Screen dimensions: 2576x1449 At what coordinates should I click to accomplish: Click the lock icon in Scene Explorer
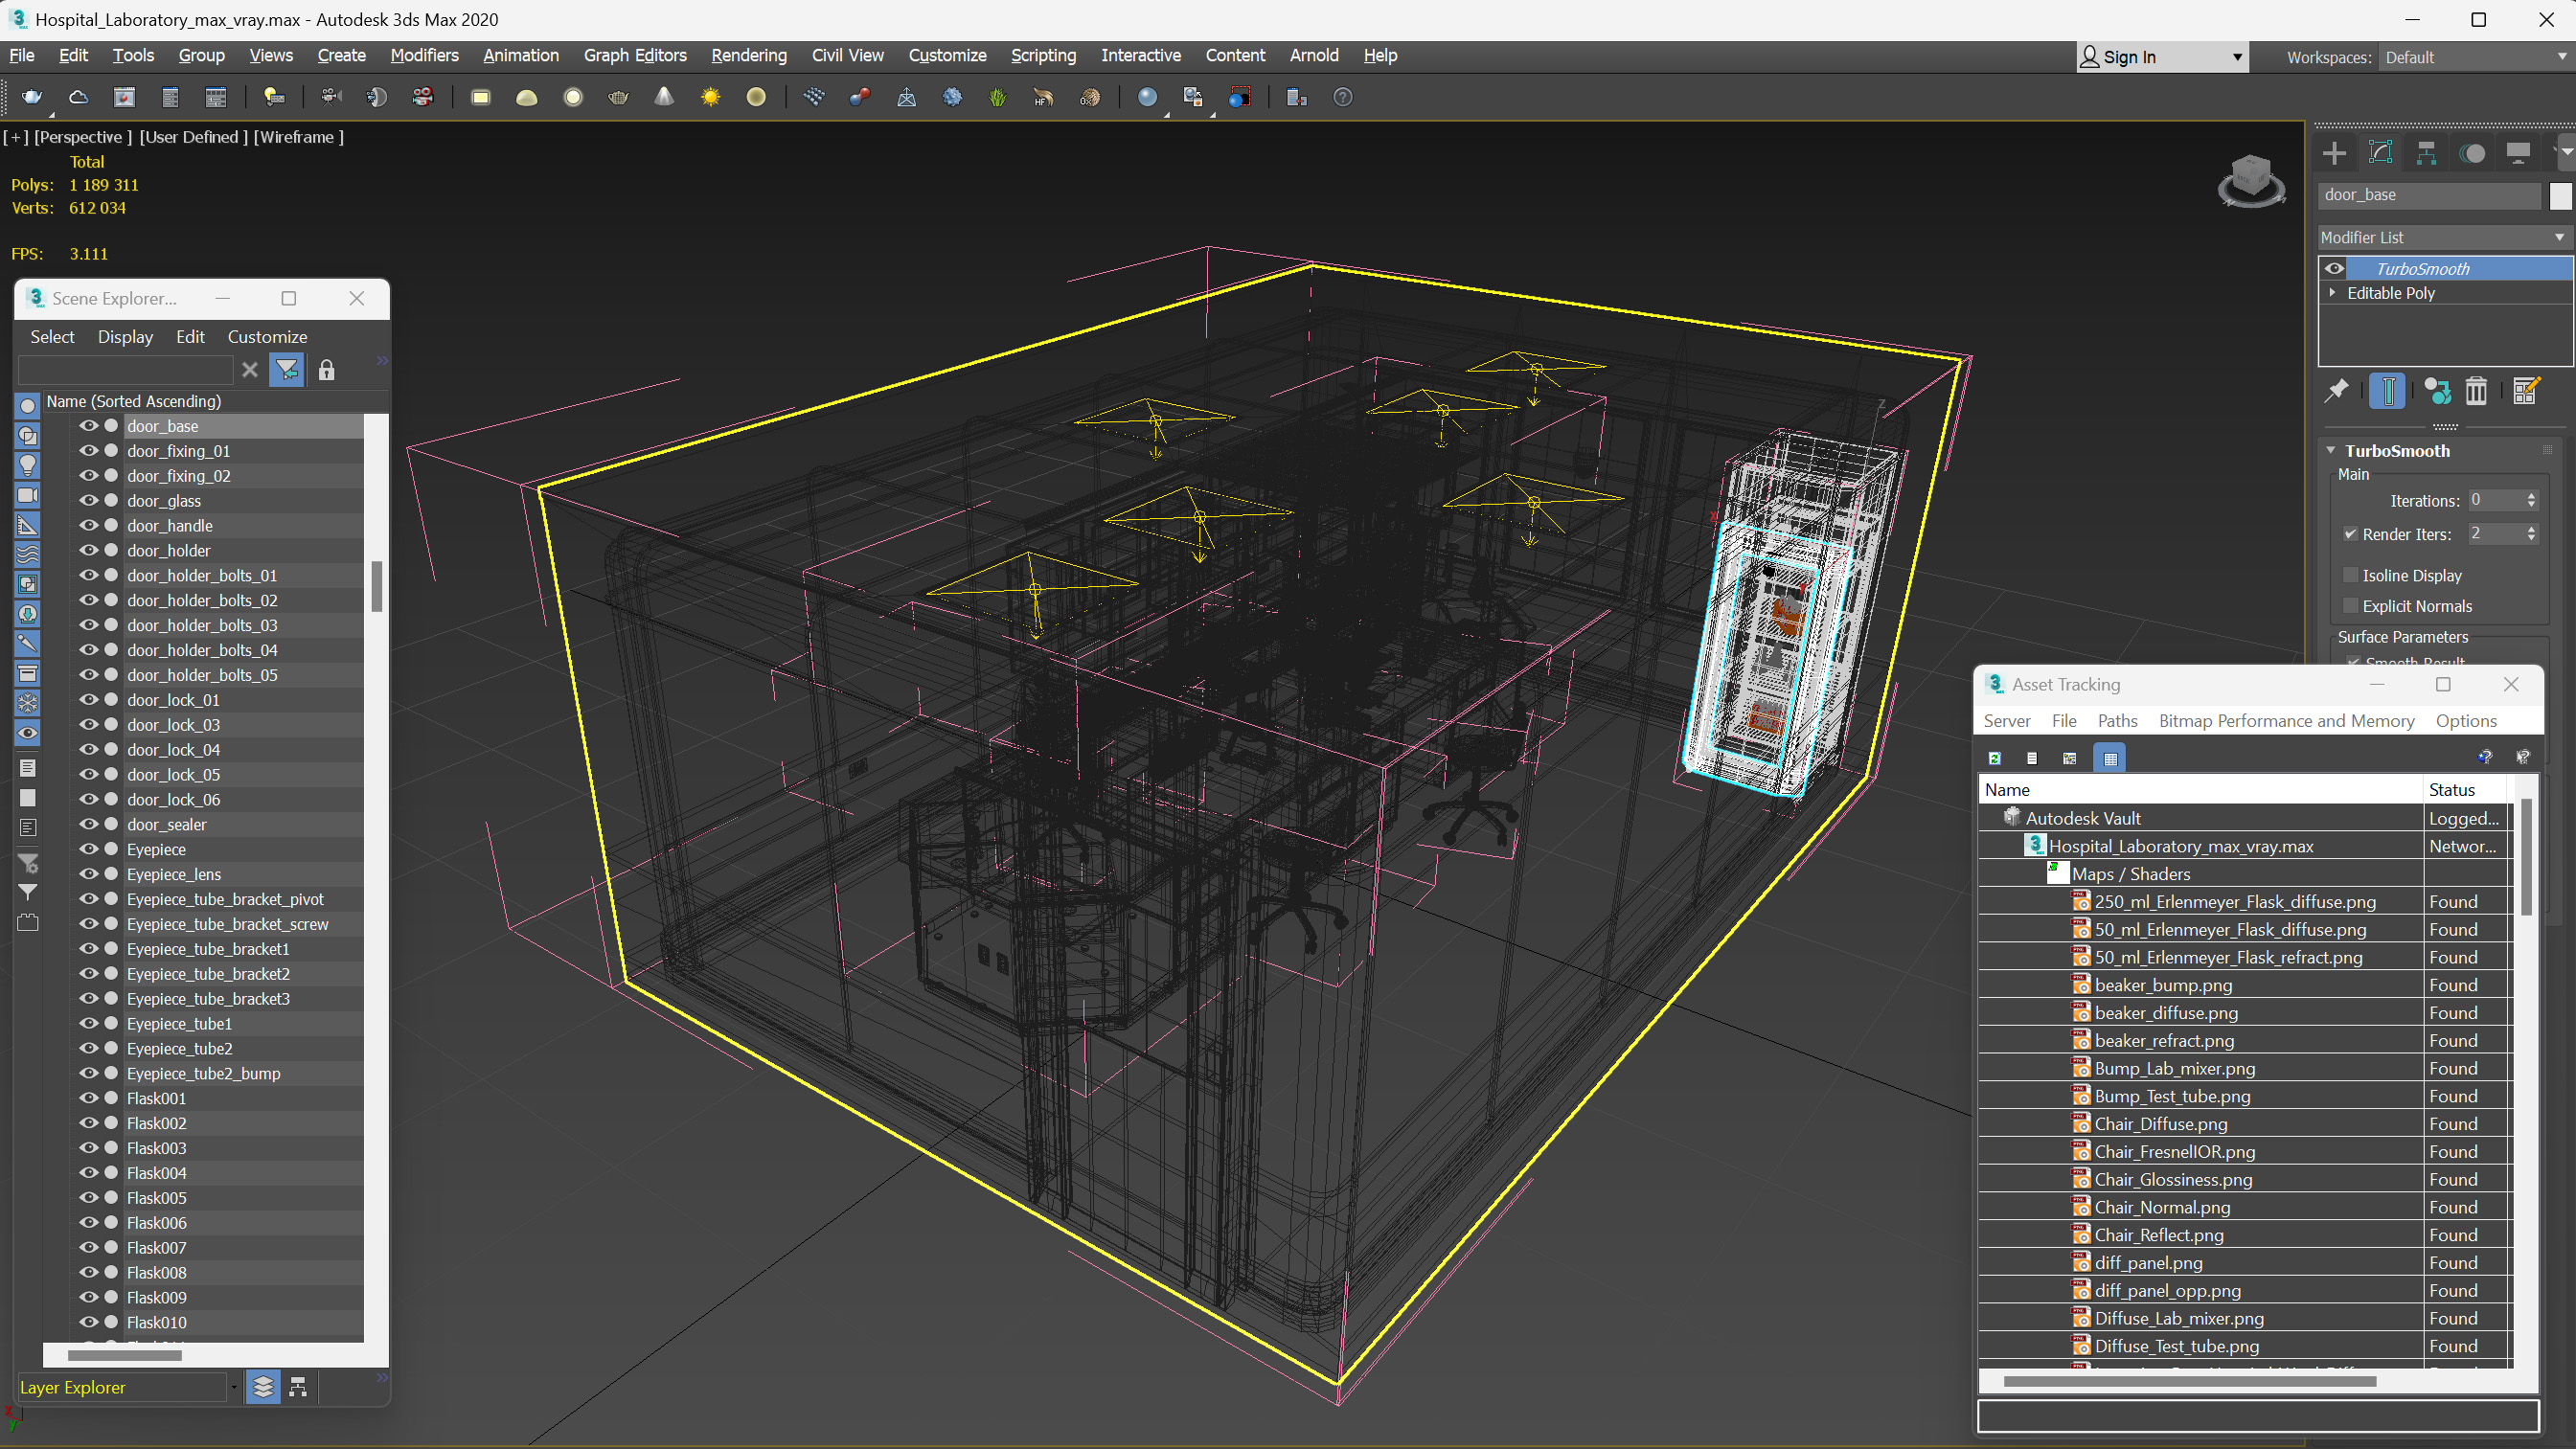point(326,370)
